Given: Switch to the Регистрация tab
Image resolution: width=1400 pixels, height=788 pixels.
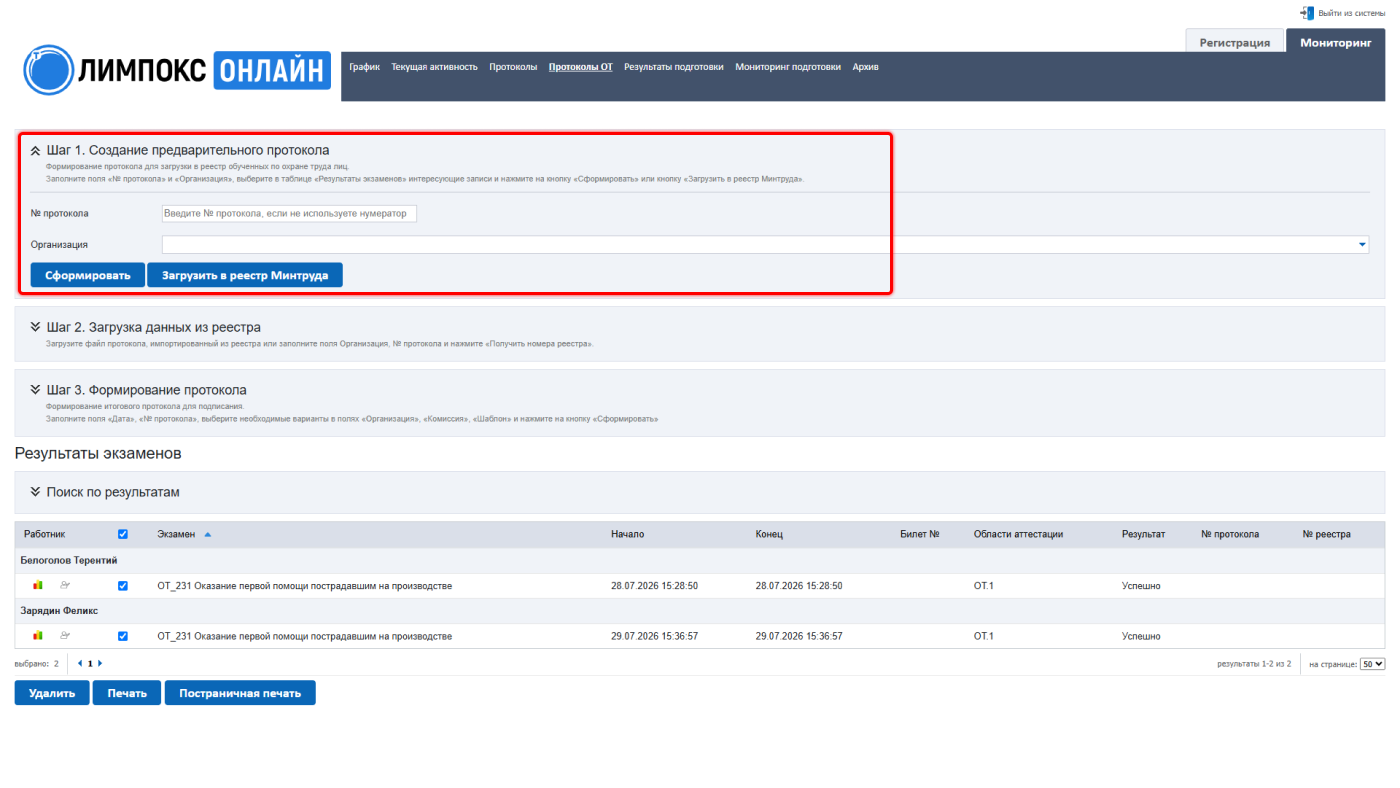Looking at the screenshot, I should coord(1235,42).
